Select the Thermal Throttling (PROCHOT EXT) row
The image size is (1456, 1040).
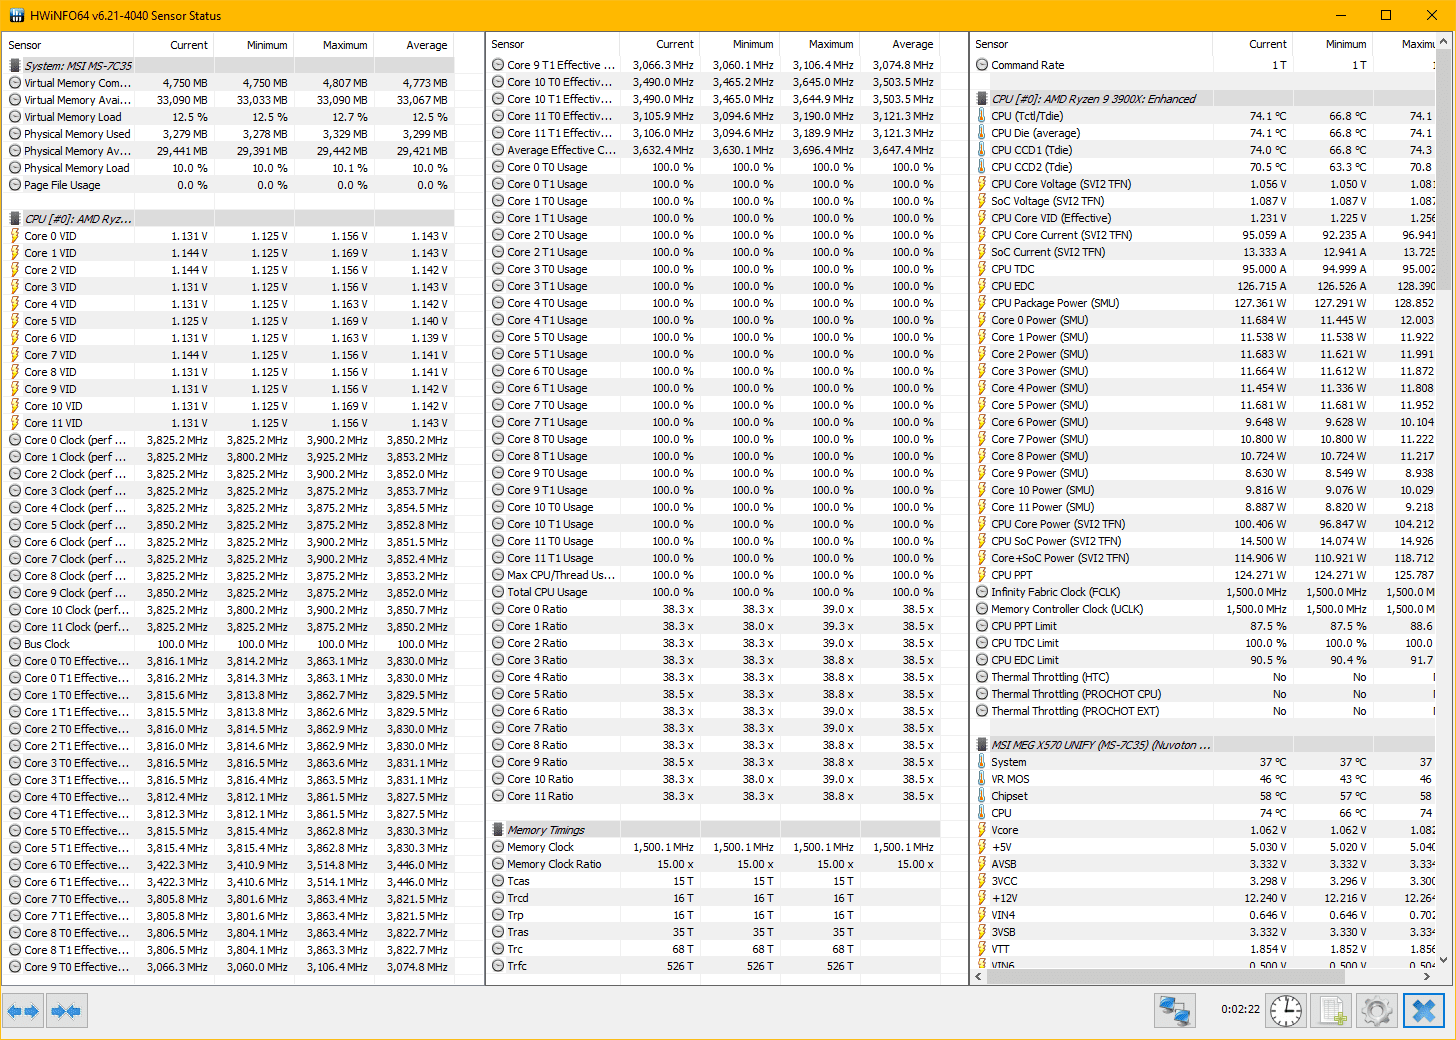1204,711
